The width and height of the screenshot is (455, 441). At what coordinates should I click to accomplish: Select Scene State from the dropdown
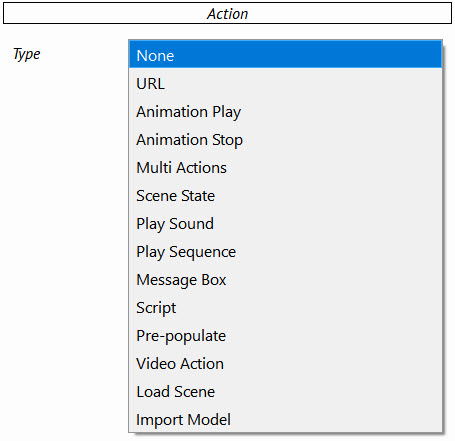click(x=285, y=195)
